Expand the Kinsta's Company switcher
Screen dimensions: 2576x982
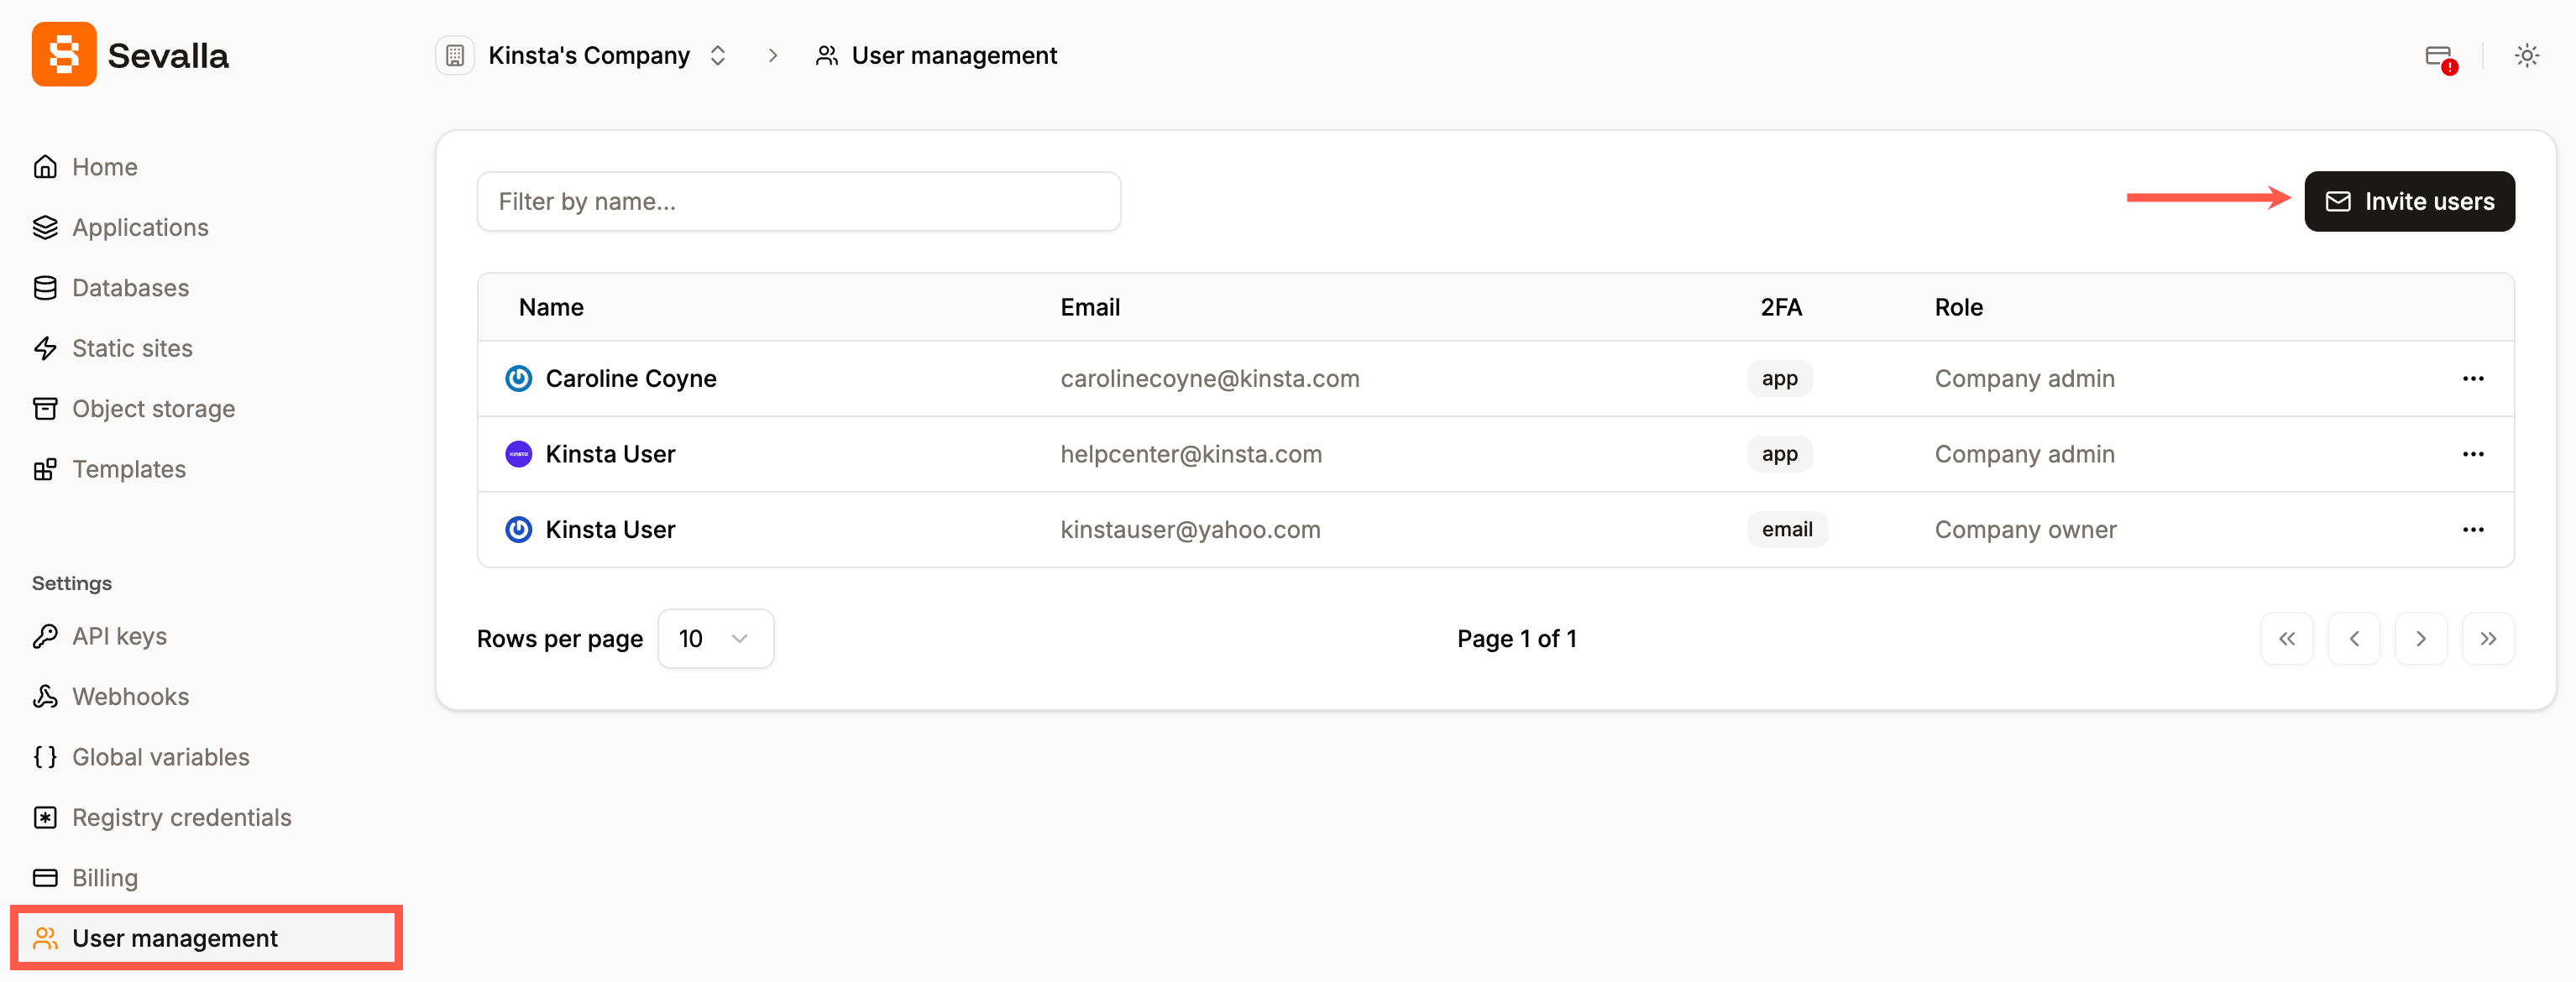pos(717,55)
